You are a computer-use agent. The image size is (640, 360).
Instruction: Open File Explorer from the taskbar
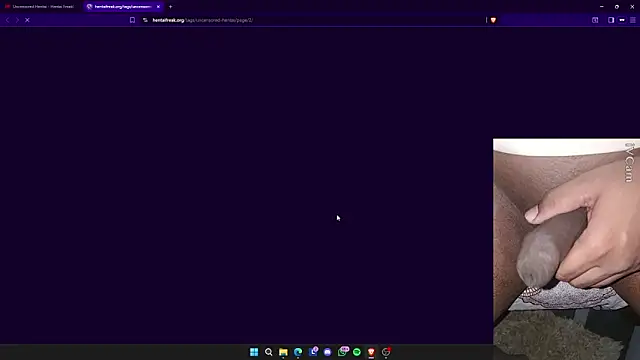click(x=283, y=352)
